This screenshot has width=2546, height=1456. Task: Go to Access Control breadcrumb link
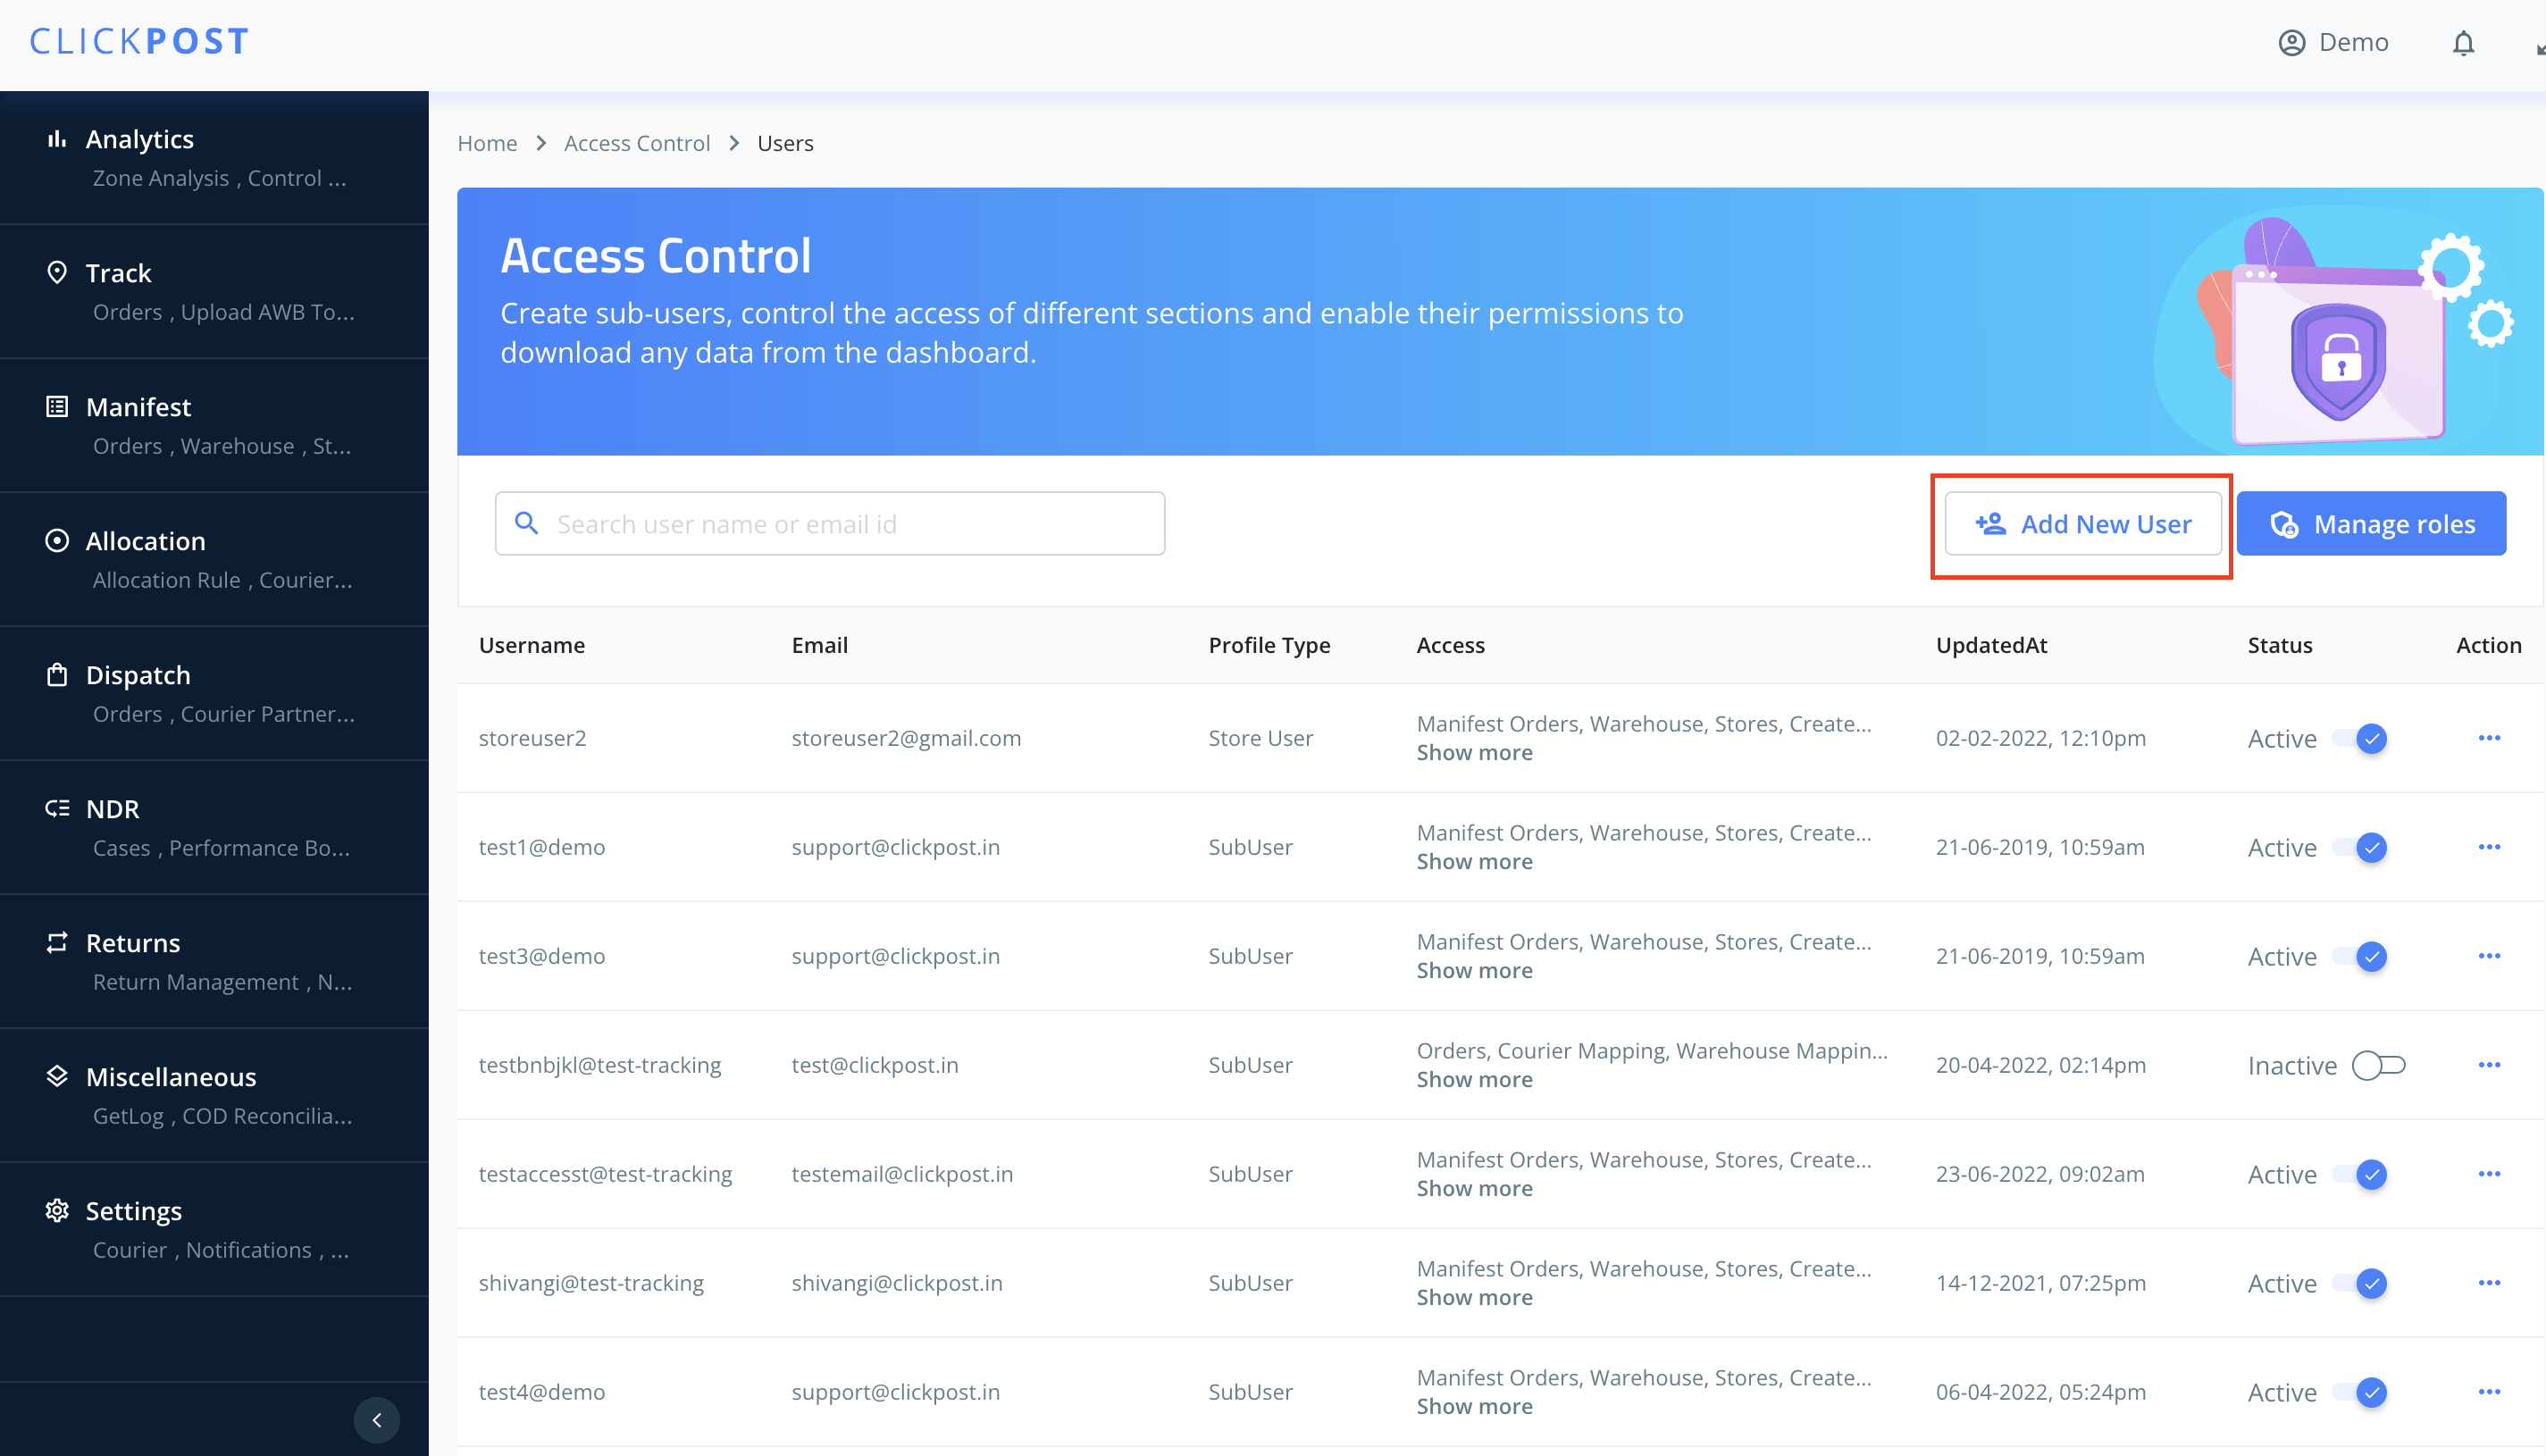636,143
